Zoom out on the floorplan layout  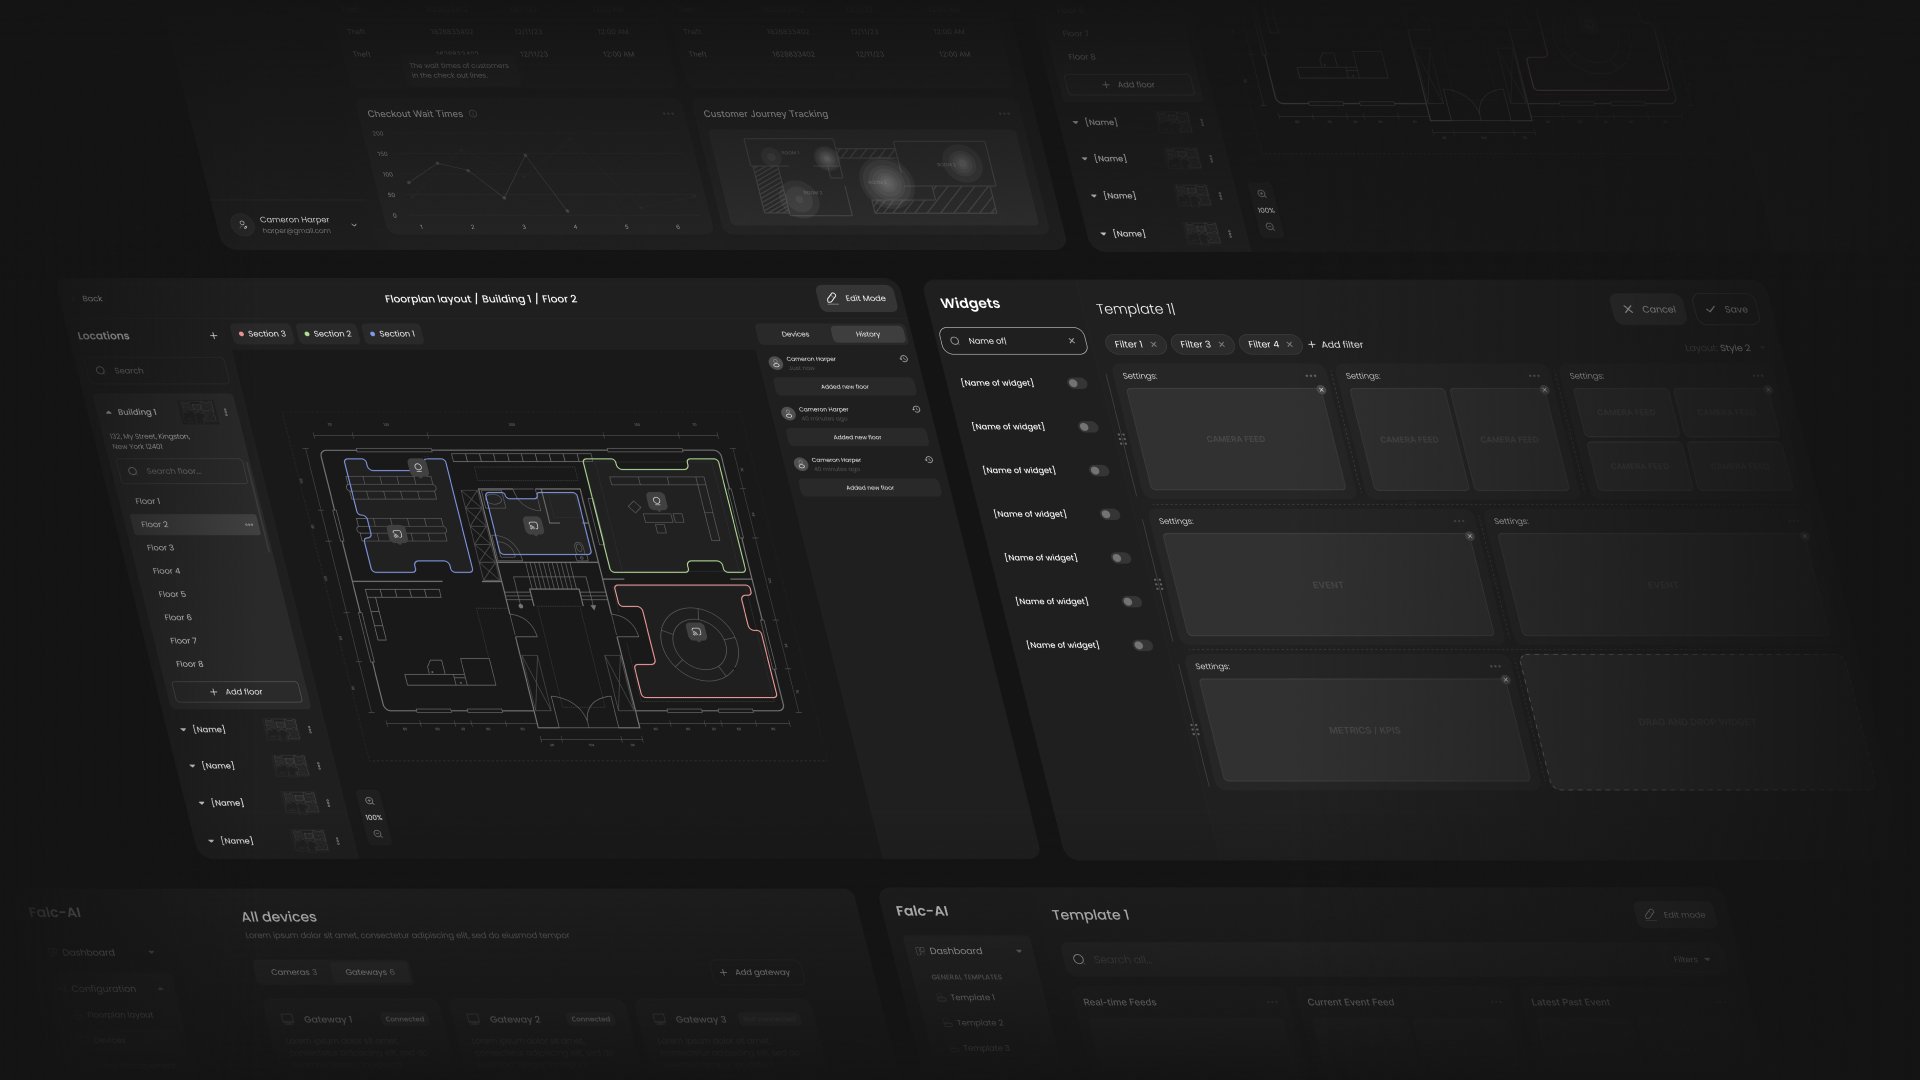[x=377, y=834]
